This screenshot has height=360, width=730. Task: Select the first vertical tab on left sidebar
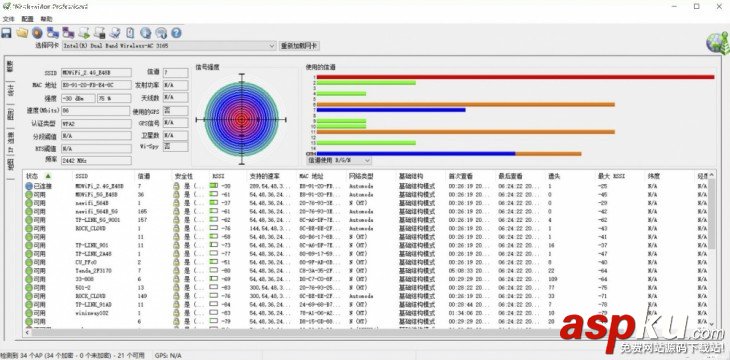pos(10,67)
